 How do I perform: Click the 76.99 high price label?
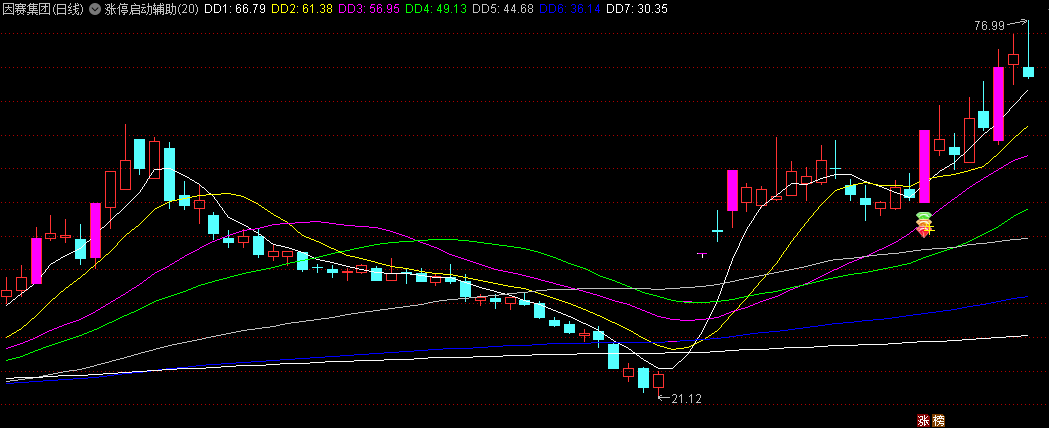tap(989, 26)
